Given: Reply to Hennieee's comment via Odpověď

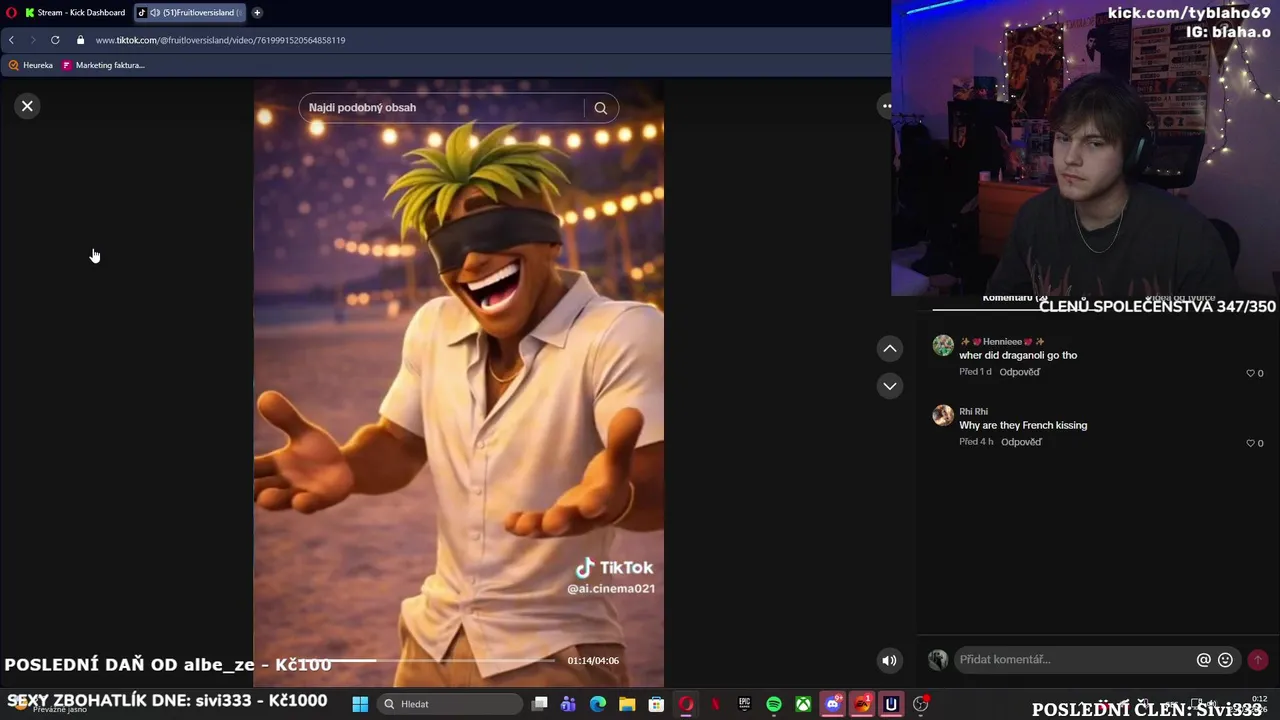Looking at the screenshot, I should pyautogui.click(x=1020, y=372).
